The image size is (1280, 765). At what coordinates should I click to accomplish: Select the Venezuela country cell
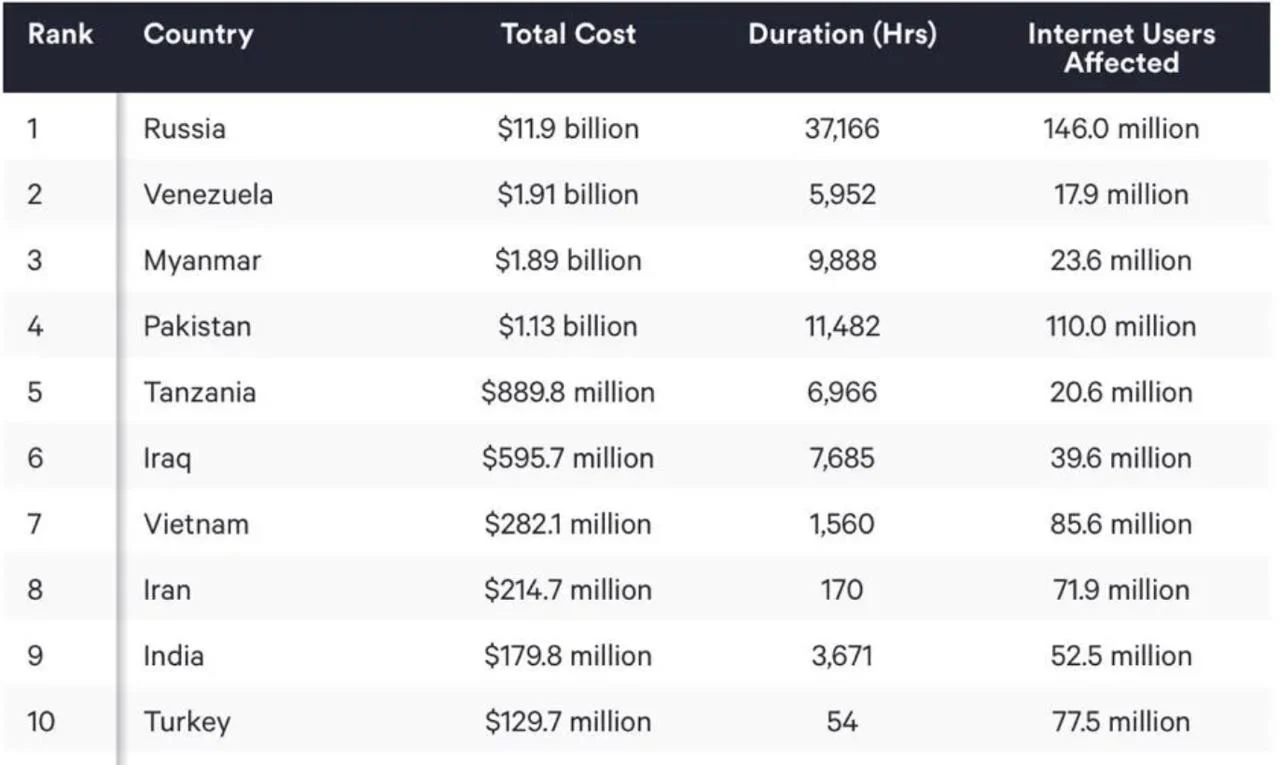208,194
